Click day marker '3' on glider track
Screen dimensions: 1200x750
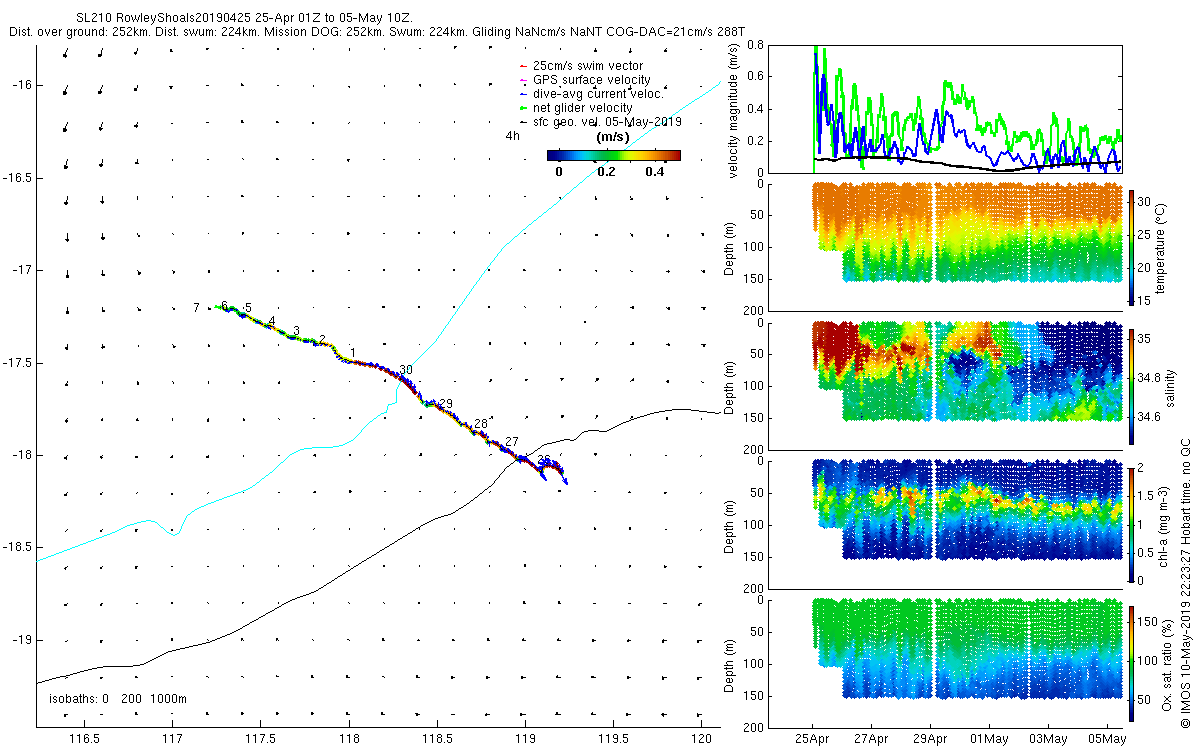coord(297,330)
